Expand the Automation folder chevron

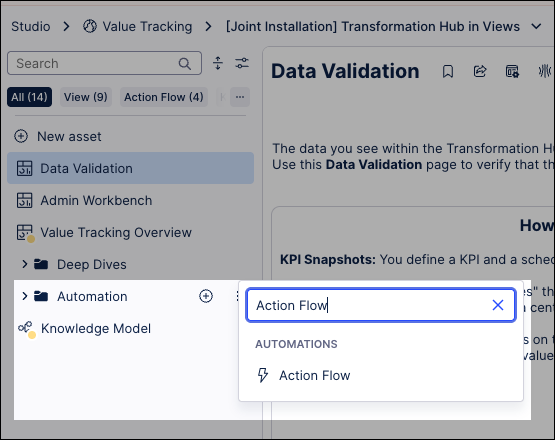24,296
